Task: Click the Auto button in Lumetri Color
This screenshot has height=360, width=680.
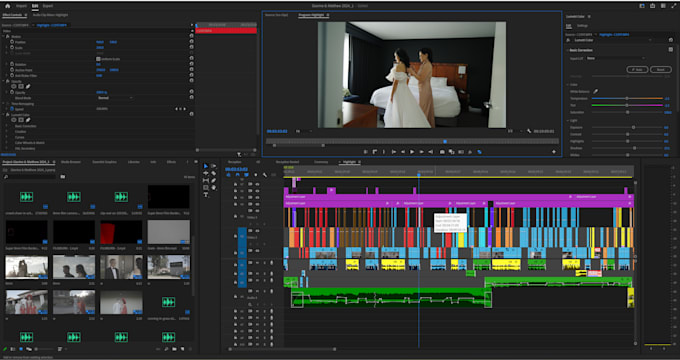Action: pos(637,69)
